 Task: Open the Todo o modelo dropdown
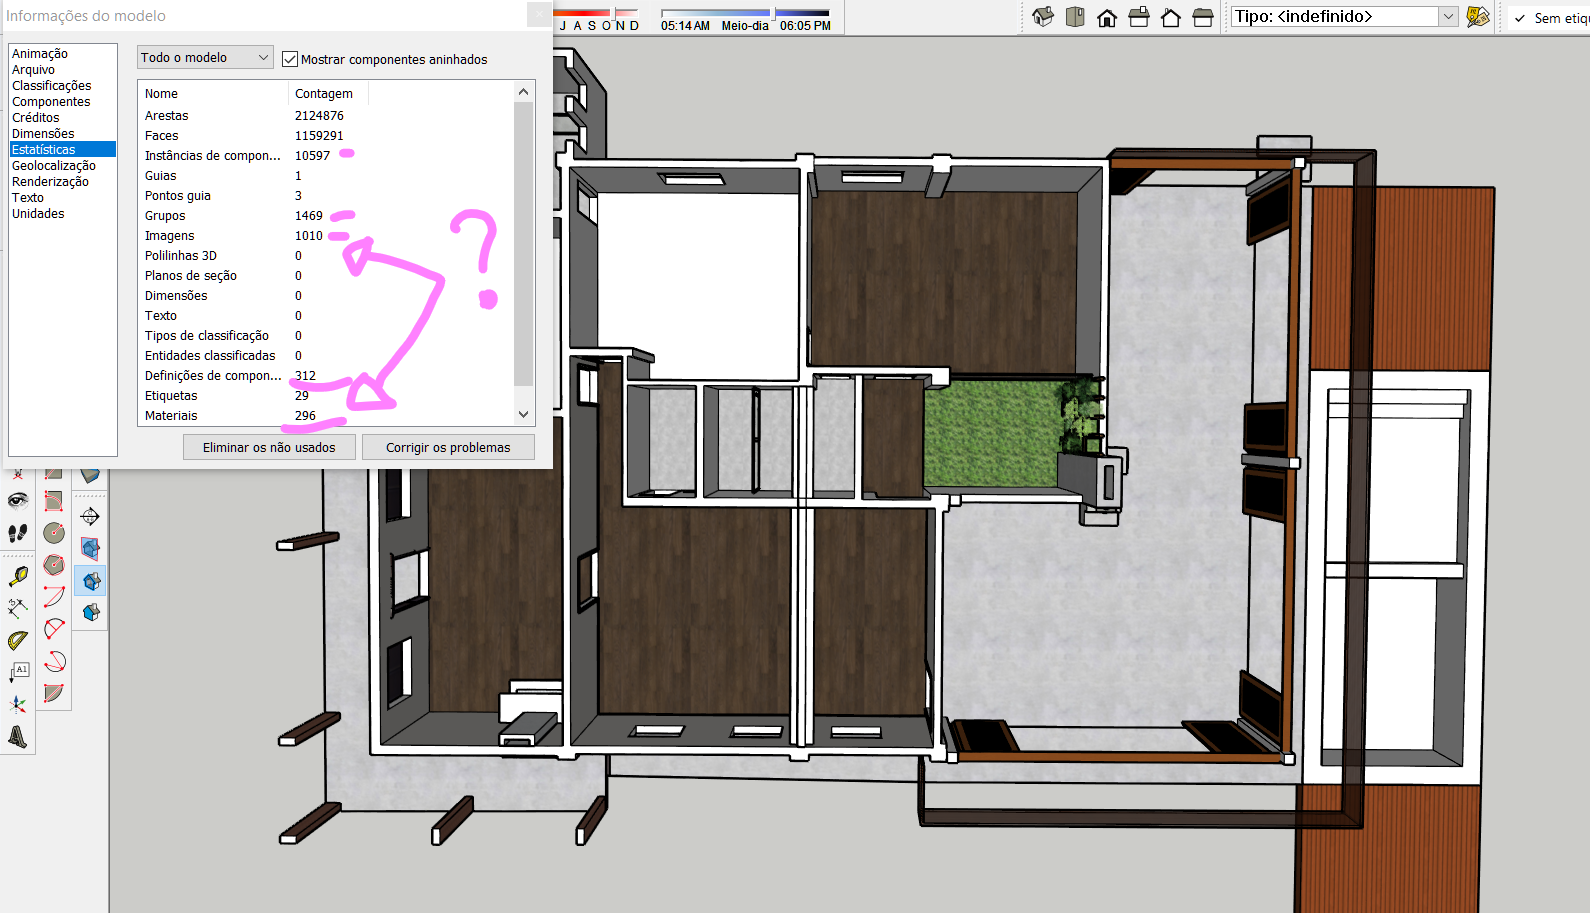[205, 58]
